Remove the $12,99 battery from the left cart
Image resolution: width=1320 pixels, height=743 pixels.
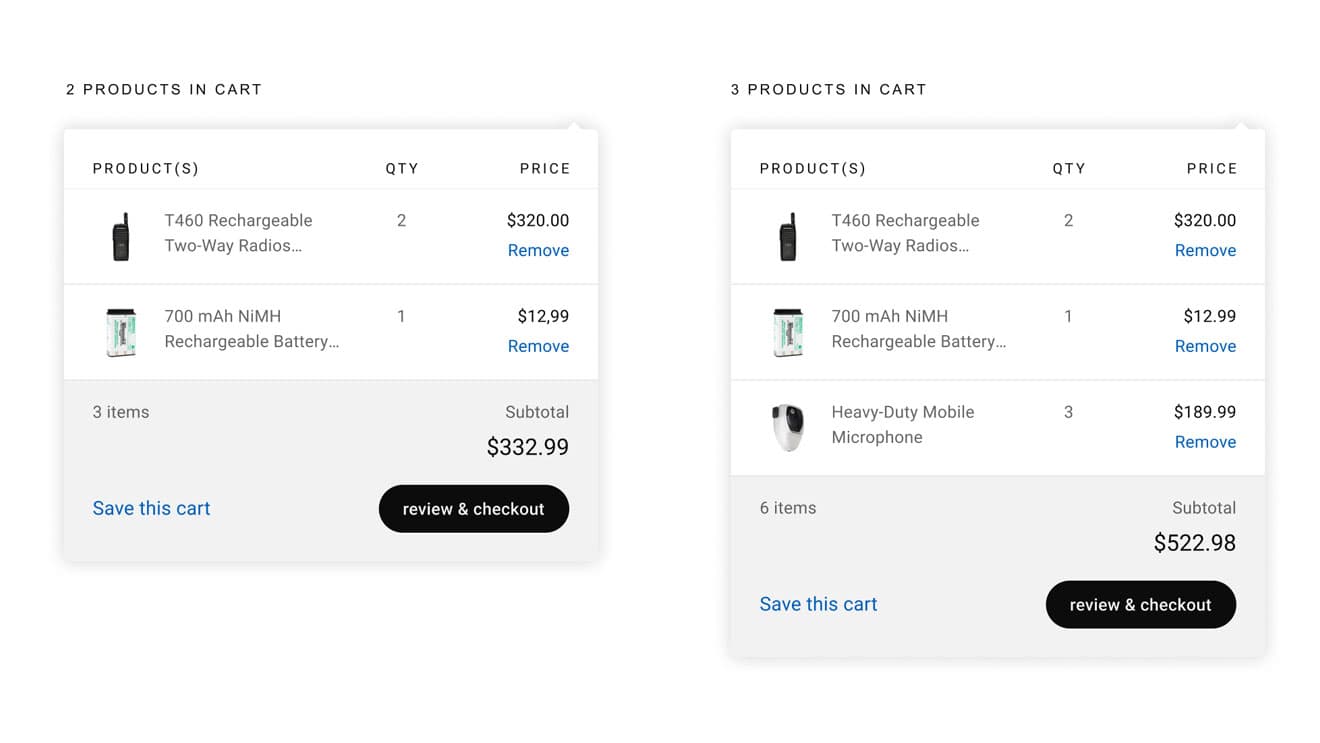click(x=538, y=346)
